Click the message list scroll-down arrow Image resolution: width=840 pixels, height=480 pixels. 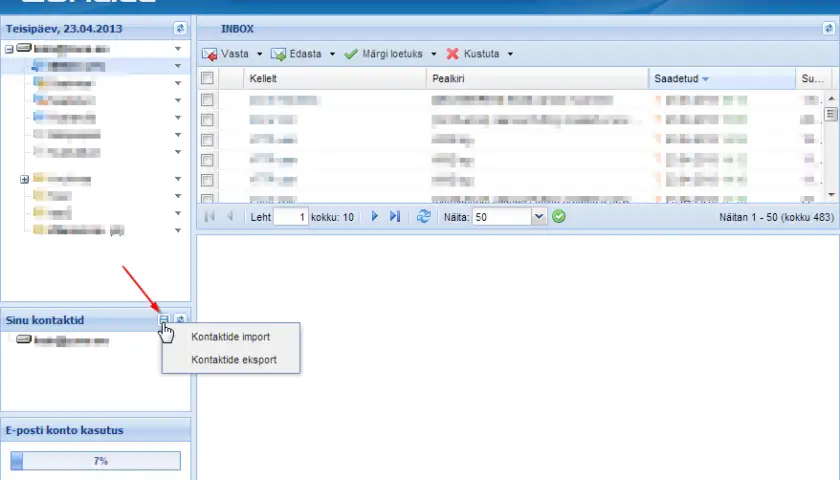click(x=831, y=194)
